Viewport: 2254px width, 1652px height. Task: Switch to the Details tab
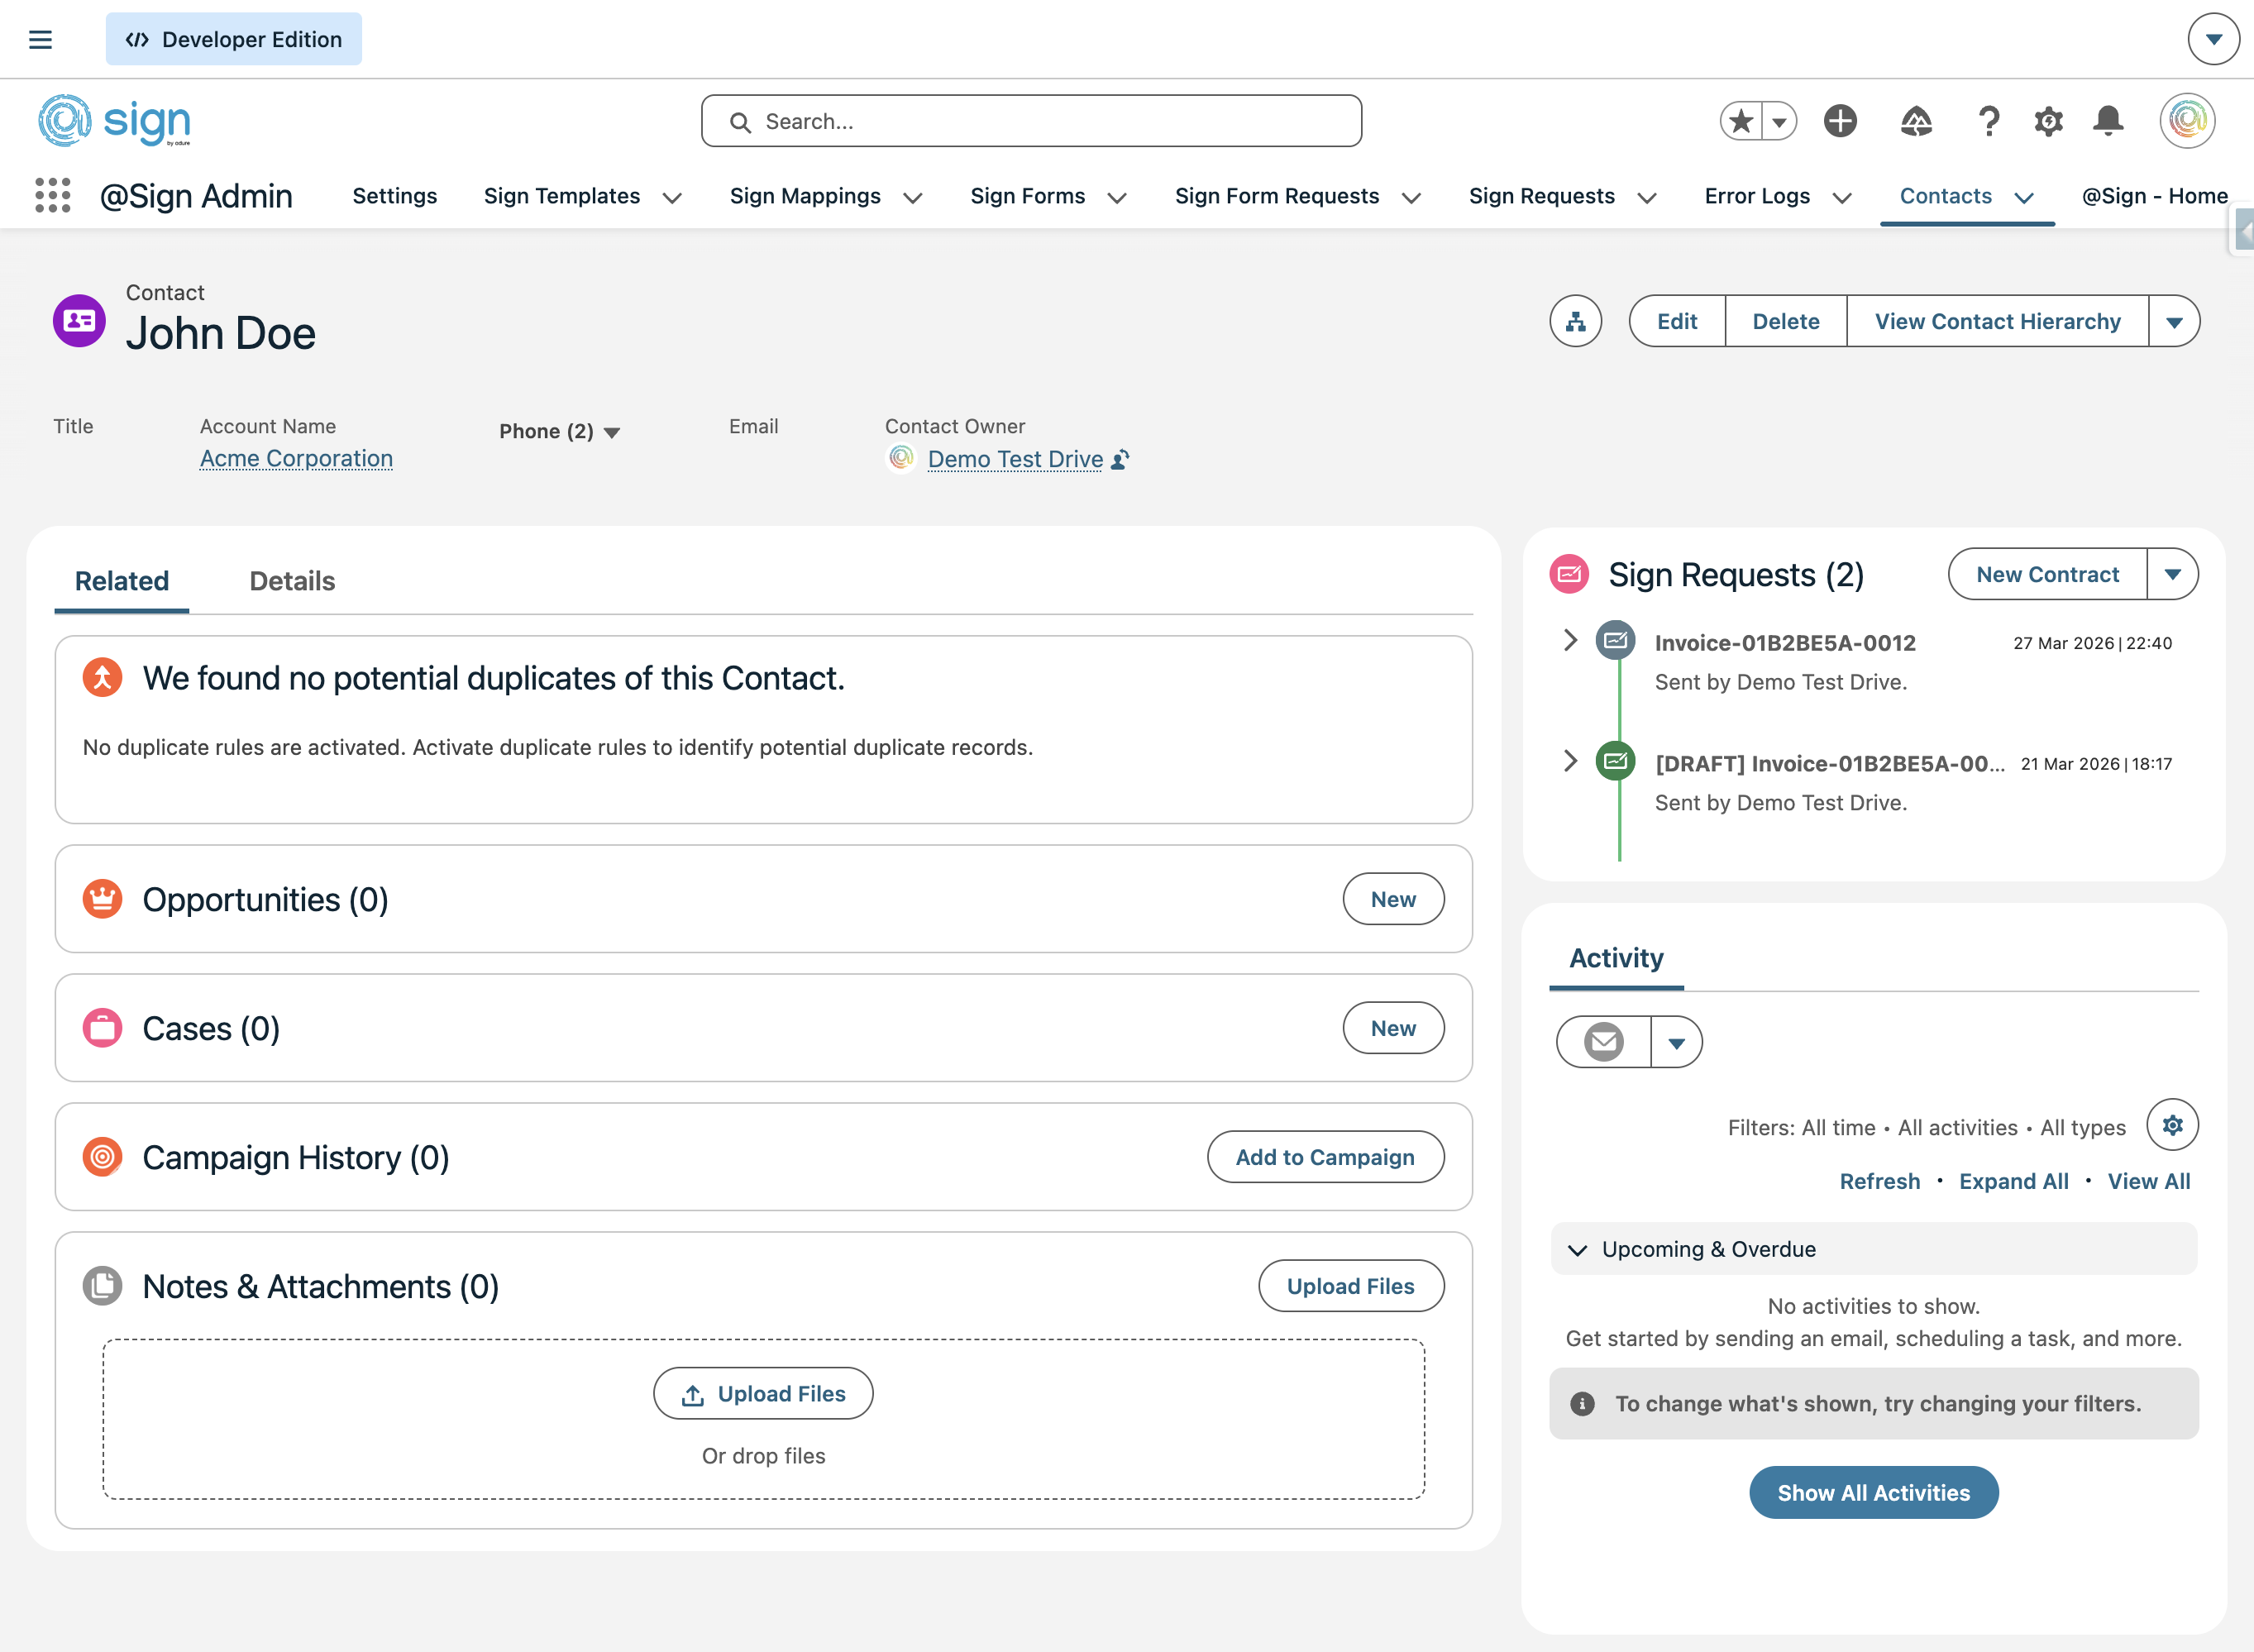pos(292,581)
